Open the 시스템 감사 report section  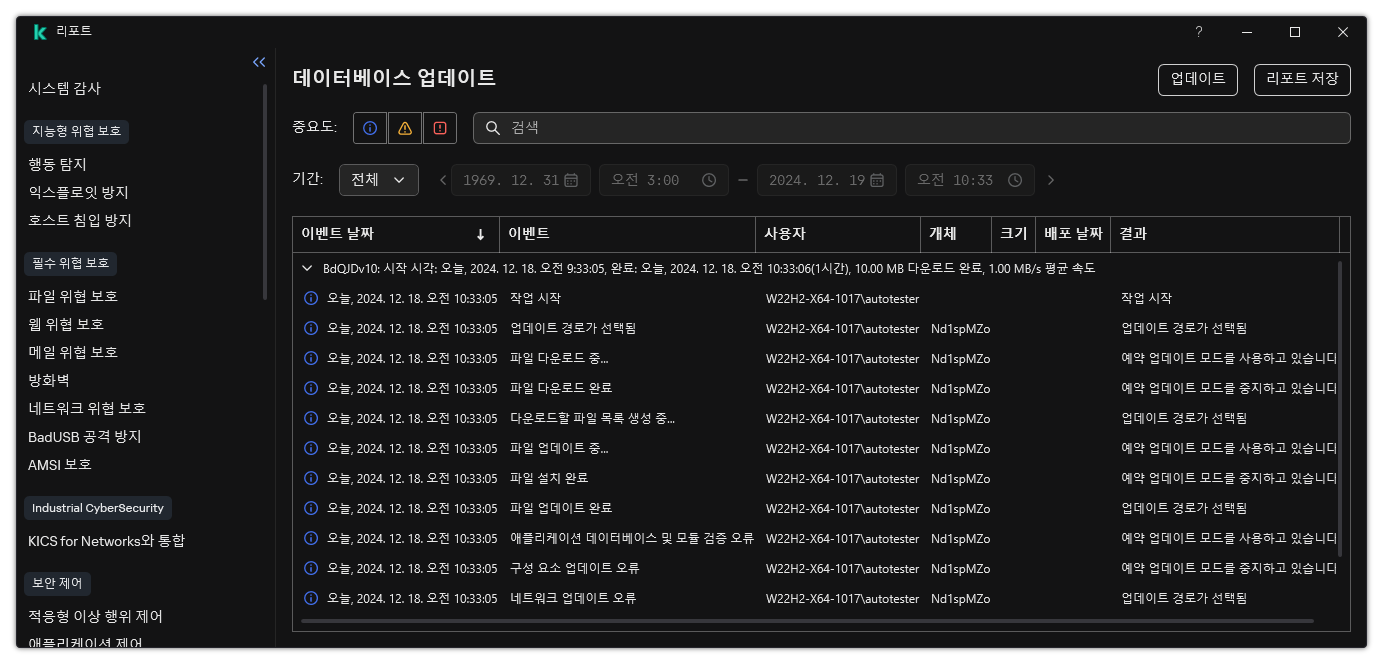(63, 88)
